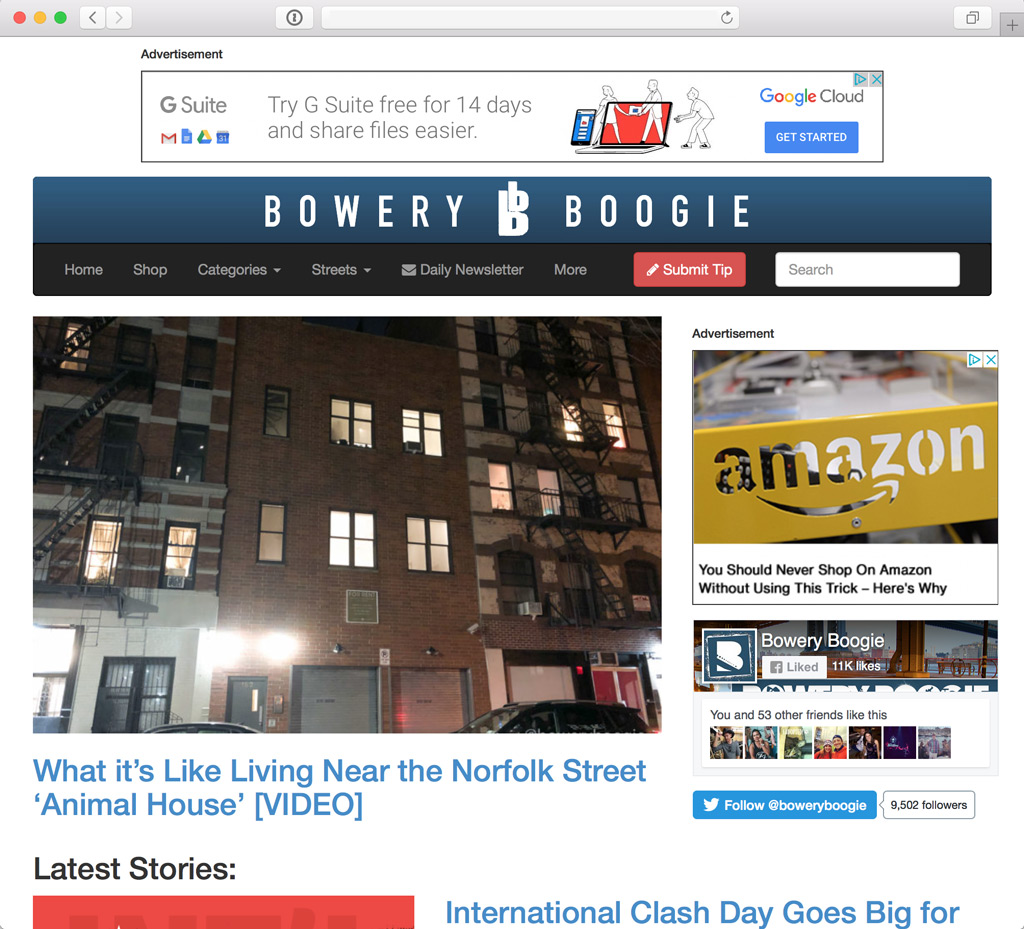Click the Safari address bar
This screenshot has width=1024, height=929.
[x=530, y=18]
